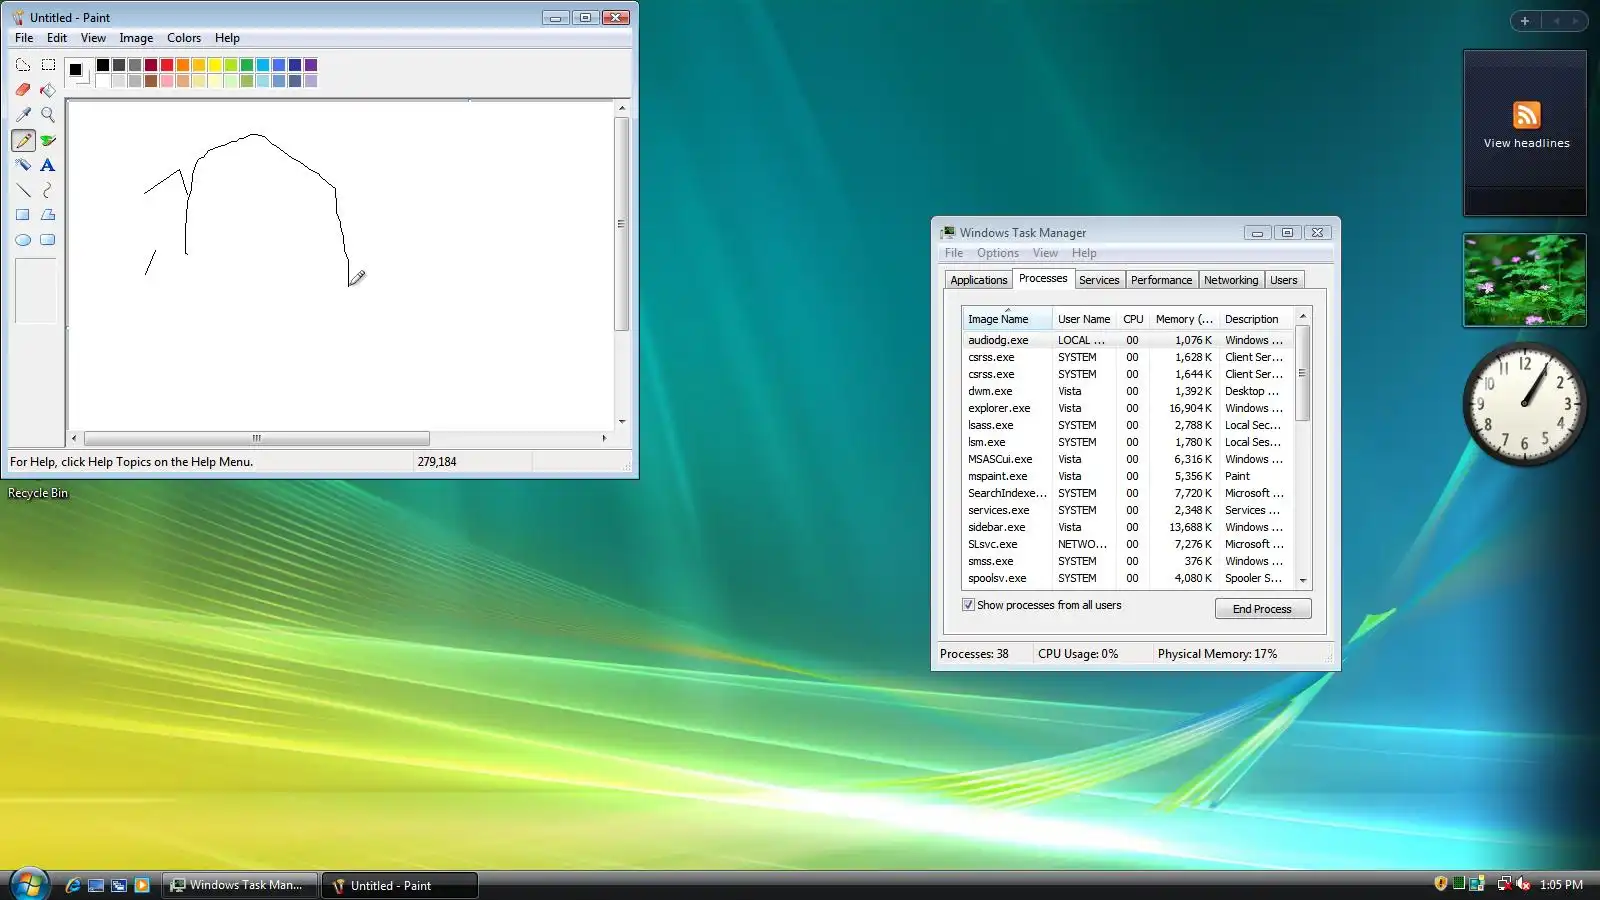The width and height of the screenshot is (1600, 900).
Task: Select the Text tool in Paint
Action: 48,165
